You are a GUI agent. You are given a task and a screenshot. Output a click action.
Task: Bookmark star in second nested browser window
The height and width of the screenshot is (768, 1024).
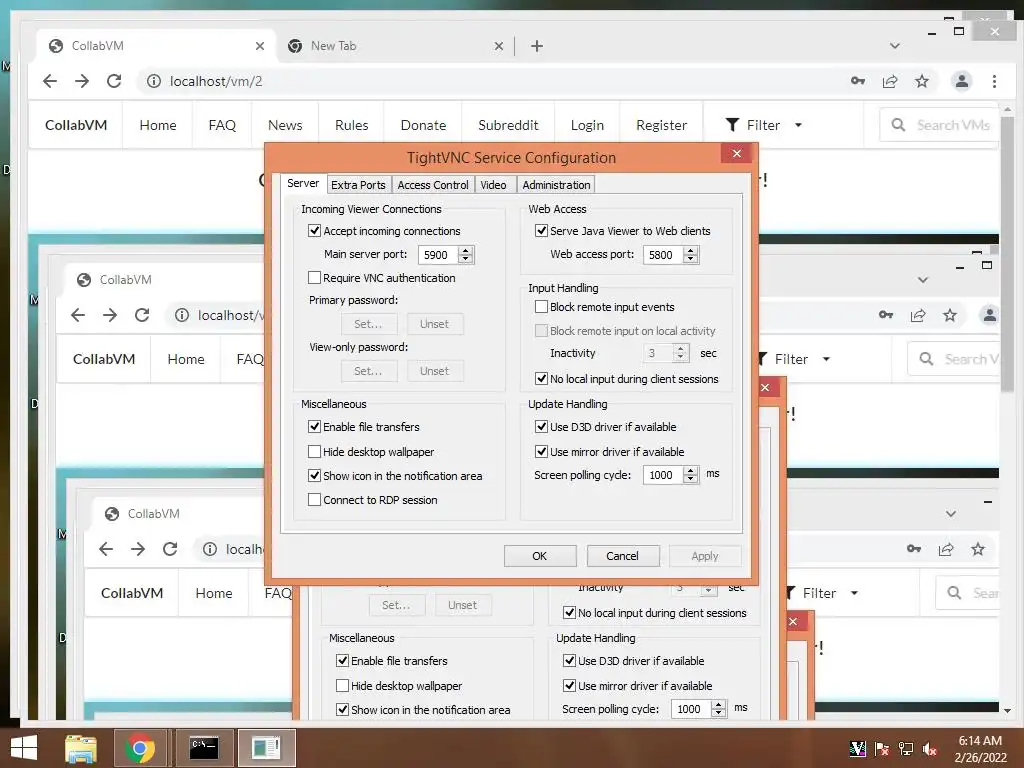click(x=950, y=315)
